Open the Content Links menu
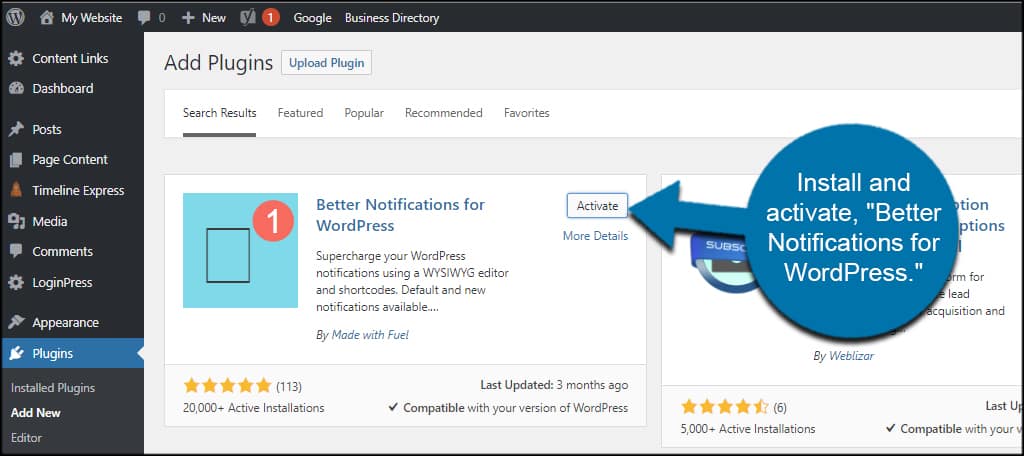This screenshot has height=456, width=1024. (72, 59)
